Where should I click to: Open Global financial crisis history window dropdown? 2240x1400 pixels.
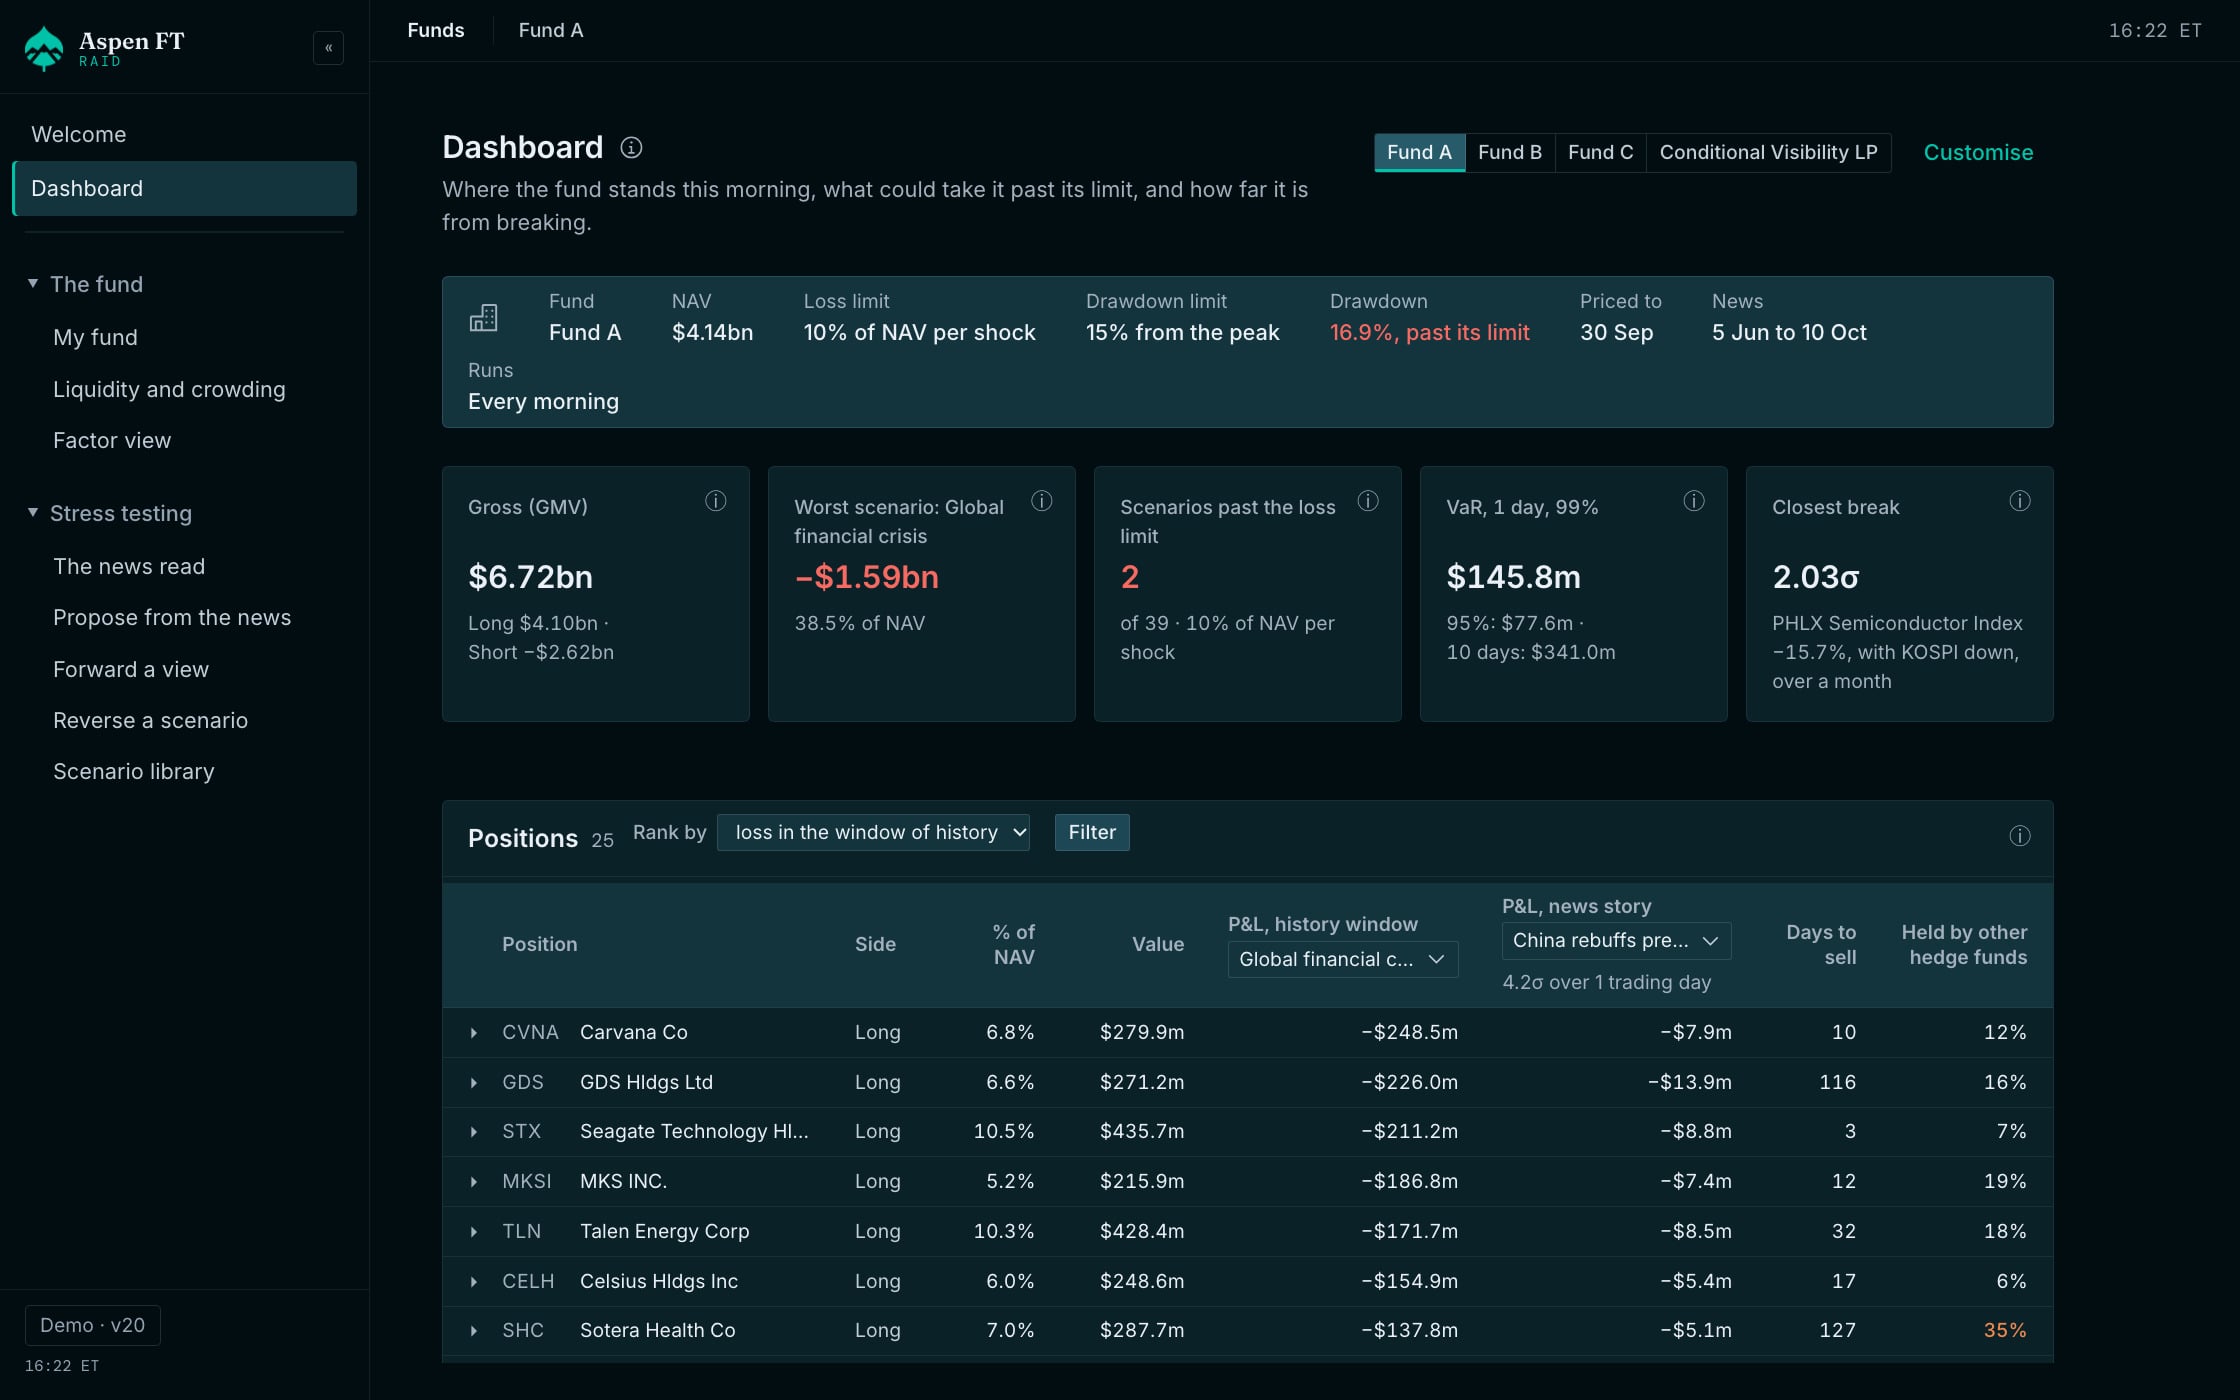point(1343,959)
